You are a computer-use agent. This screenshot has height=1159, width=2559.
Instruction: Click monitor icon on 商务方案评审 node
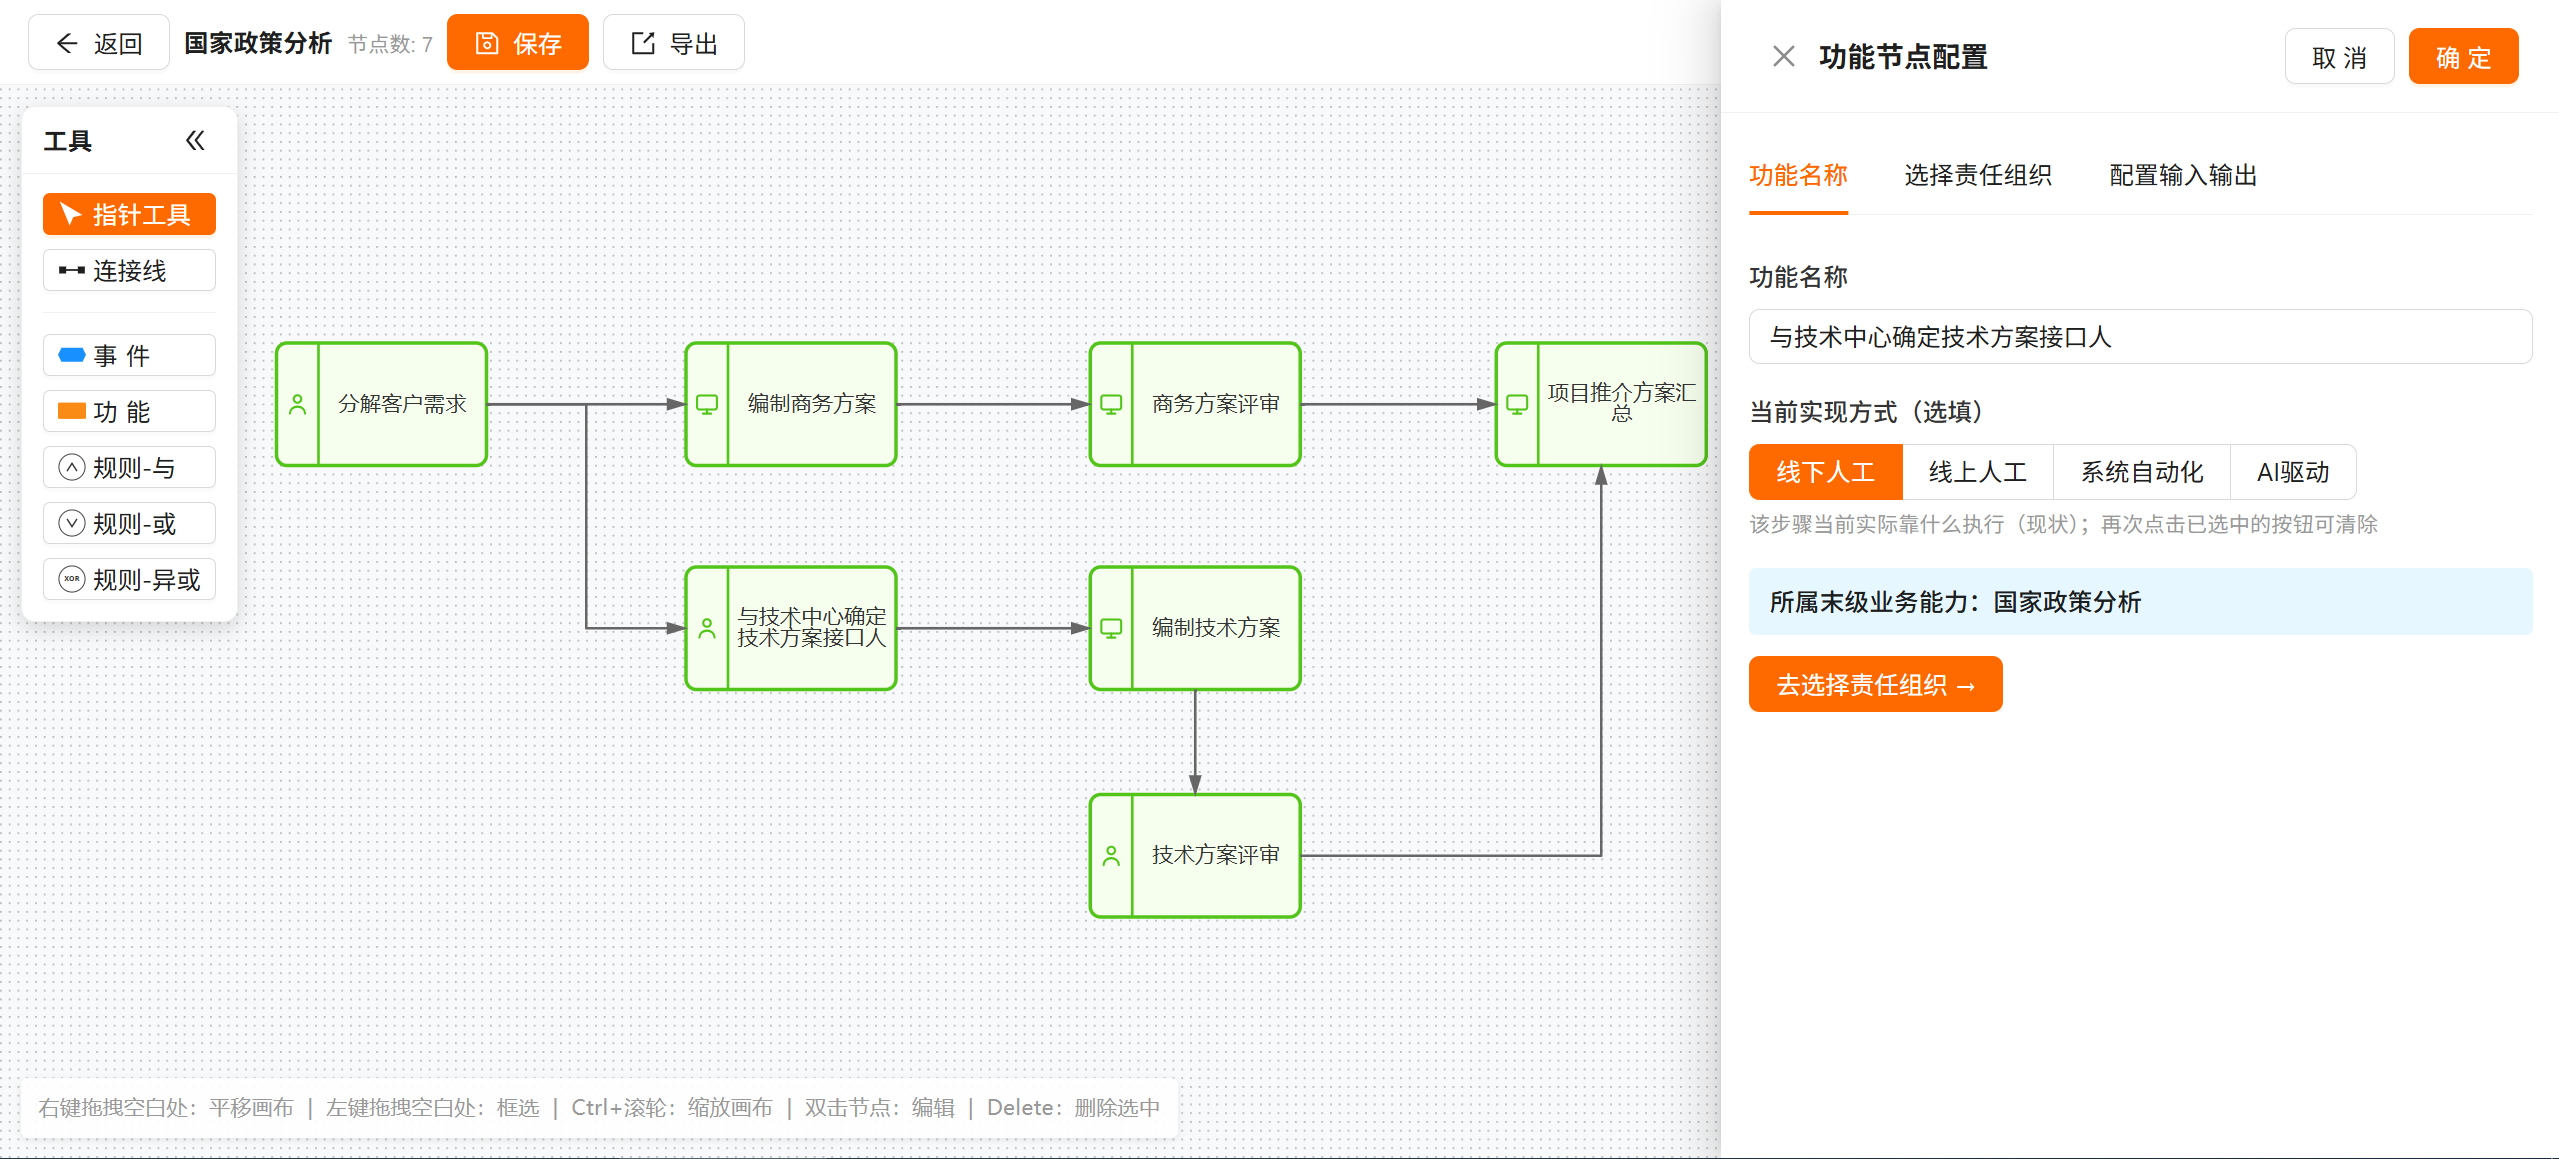point(1111,404)
